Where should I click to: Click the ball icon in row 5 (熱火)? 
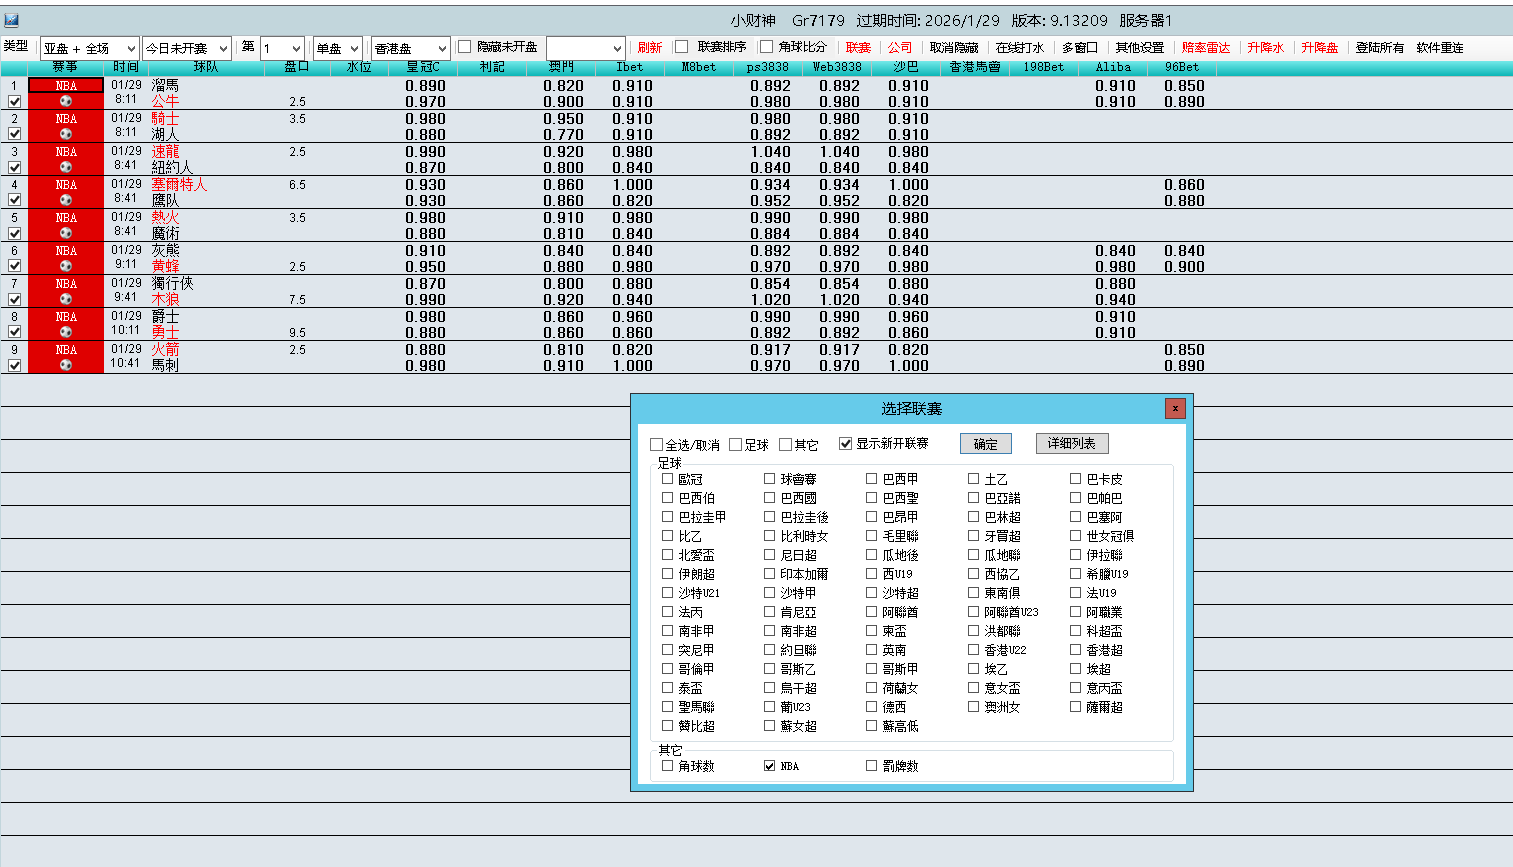point(66,233)
